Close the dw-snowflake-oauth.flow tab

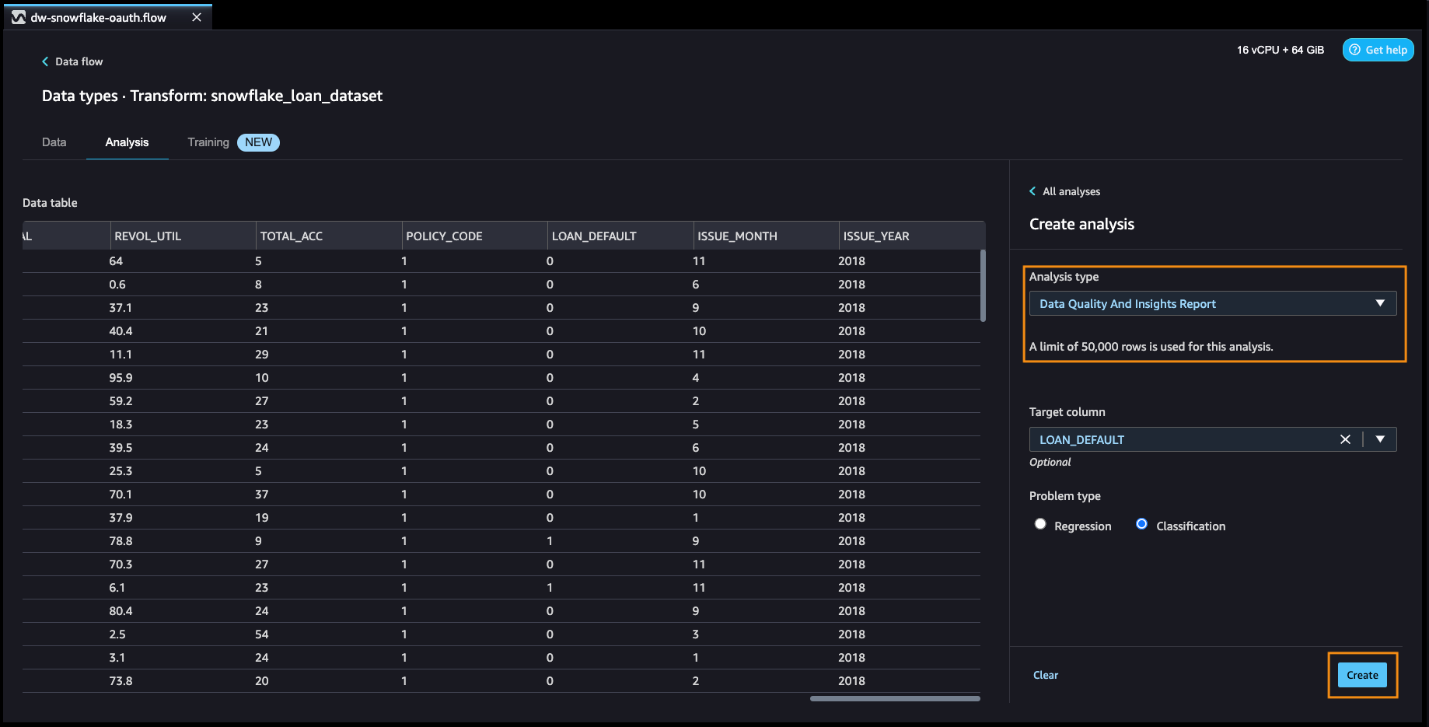coord(196,18)
